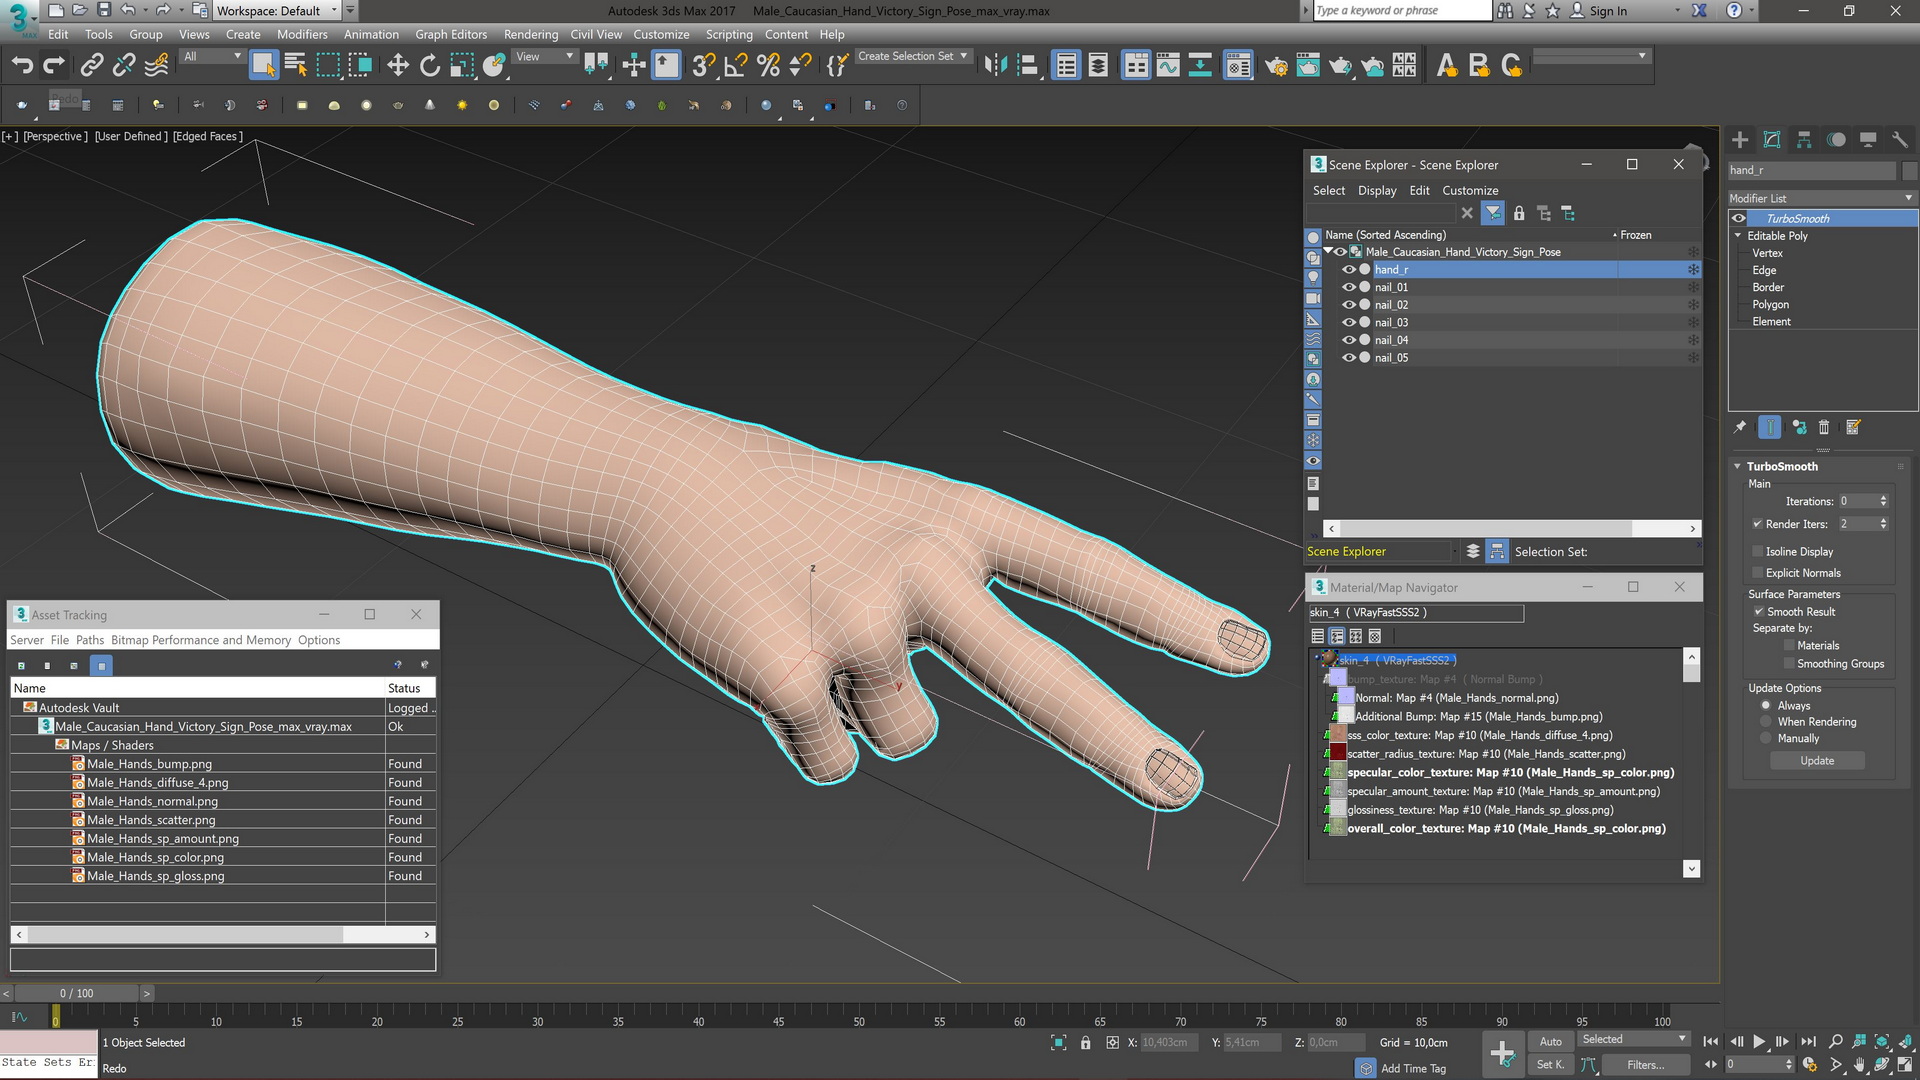Viewport: 1920px width, 1080px height.
Task: Open the Curve Editor icon
Action: pos(1168,66)
